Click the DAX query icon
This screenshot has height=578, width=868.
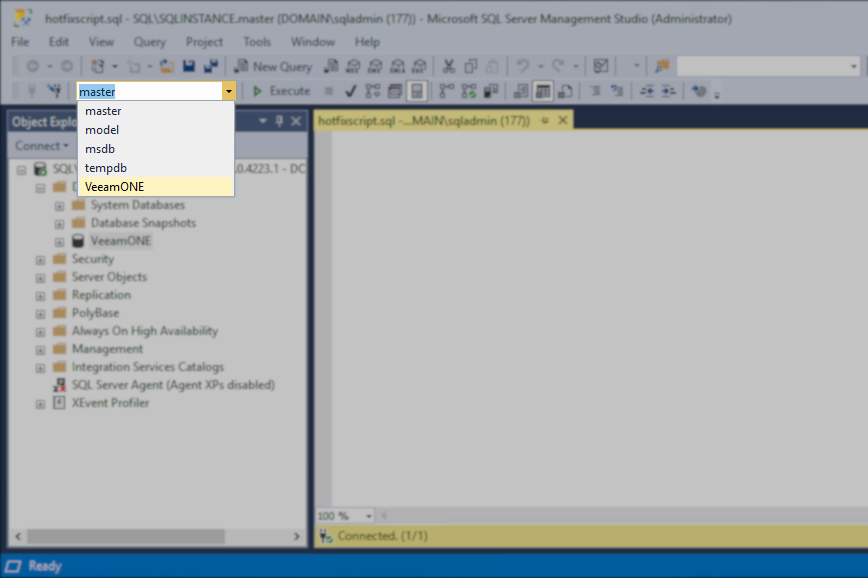419,66
